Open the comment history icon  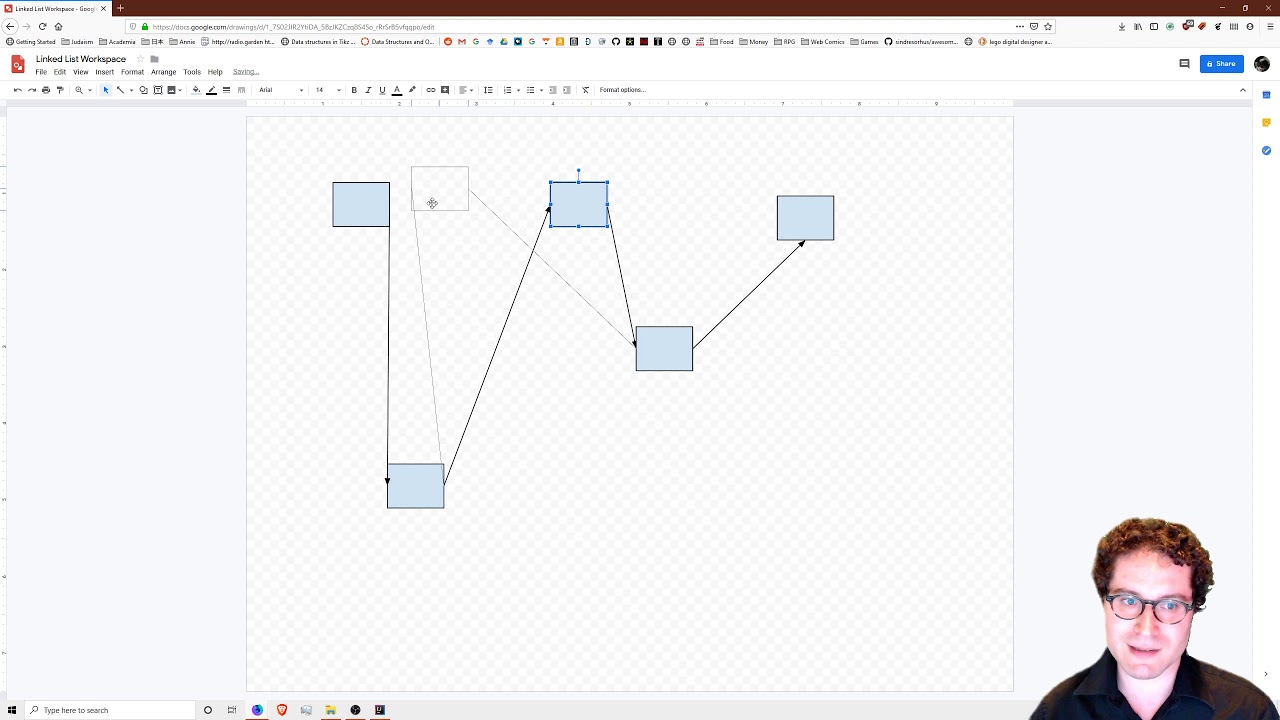tap(1184, 64)
